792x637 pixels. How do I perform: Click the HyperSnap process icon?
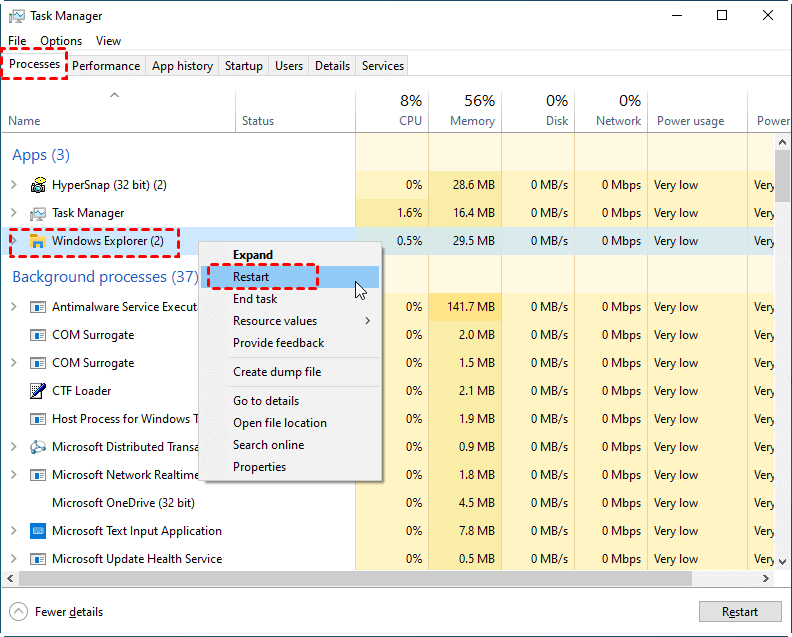[39, 185]
